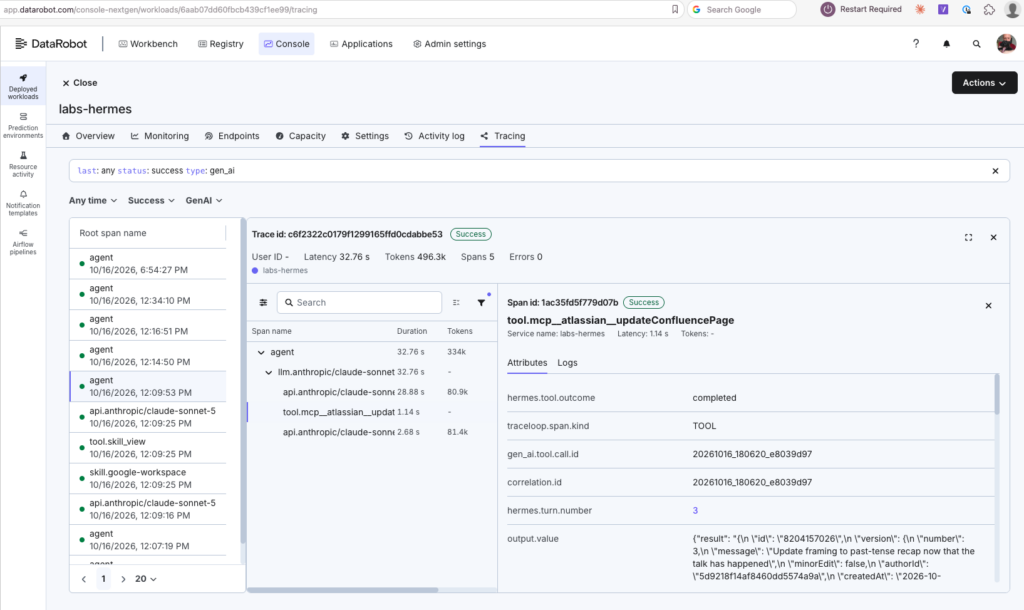The width and height of the screenshot is (1024, 610).
Task: Click the hermes.turn.number value 3
Action: click(x=695, y=511)
